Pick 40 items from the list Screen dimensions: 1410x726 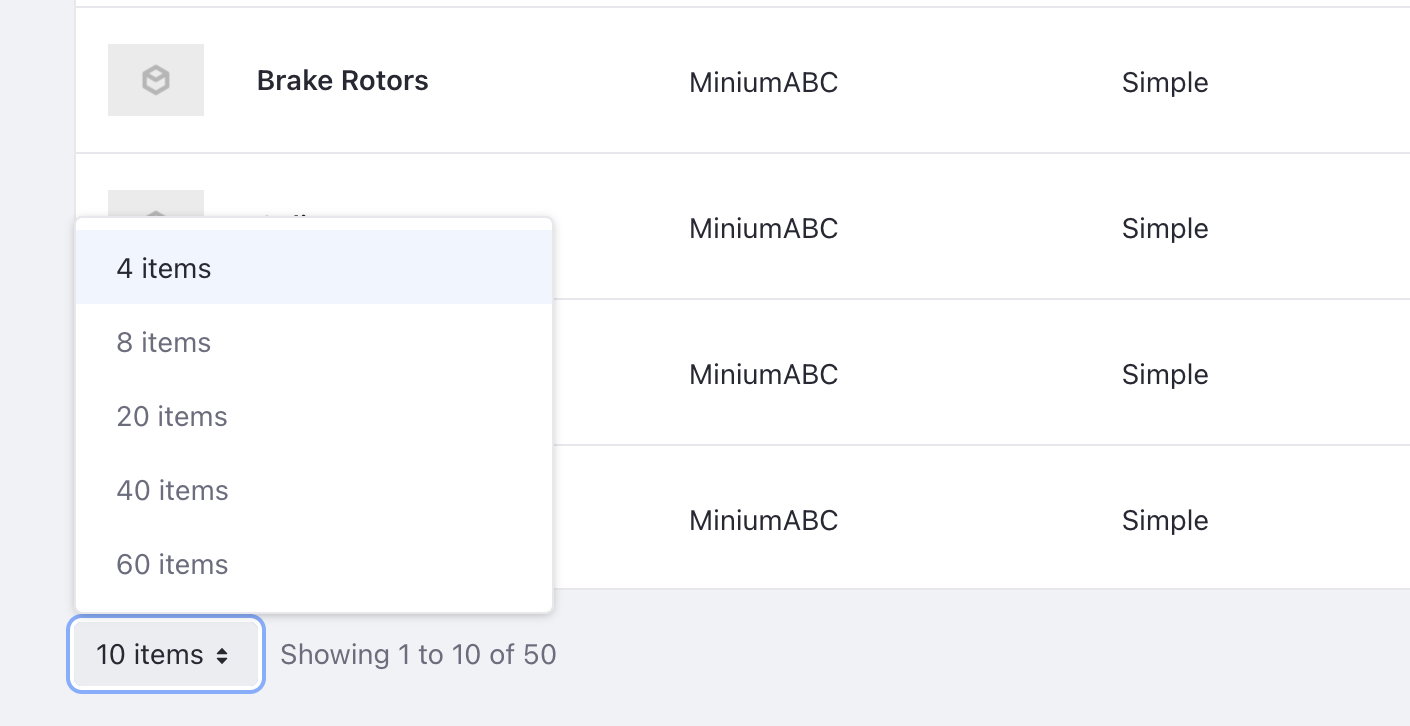pos(314,490)
